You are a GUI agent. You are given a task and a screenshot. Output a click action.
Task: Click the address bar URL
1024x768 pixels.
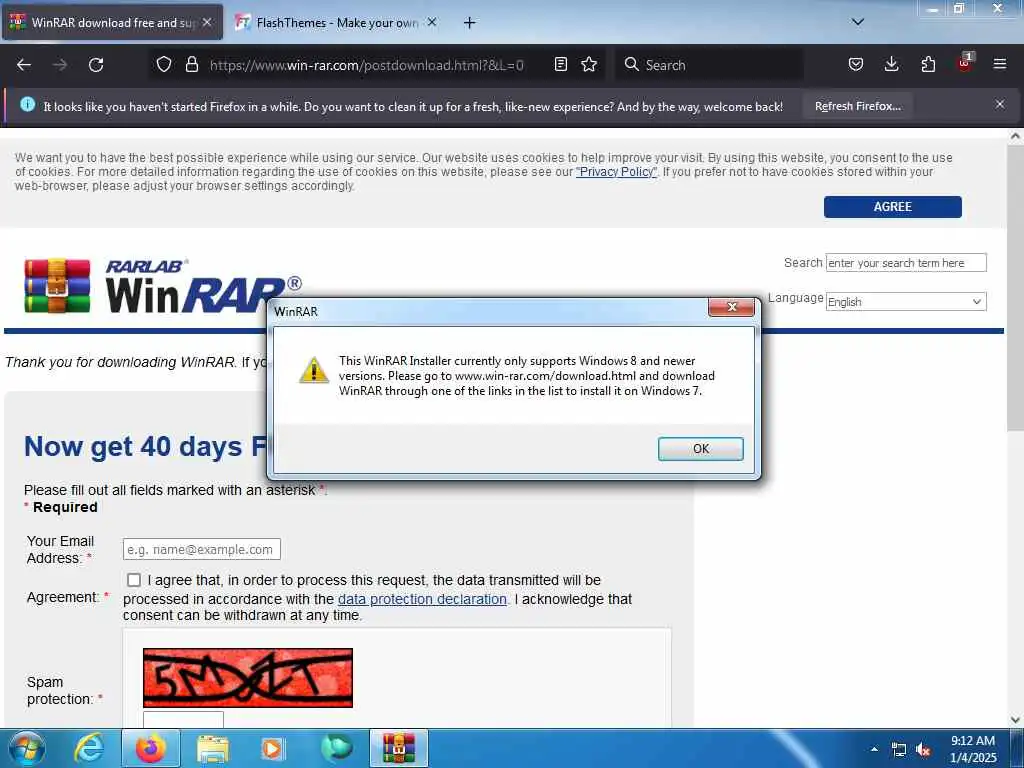[x=366, y=65]
